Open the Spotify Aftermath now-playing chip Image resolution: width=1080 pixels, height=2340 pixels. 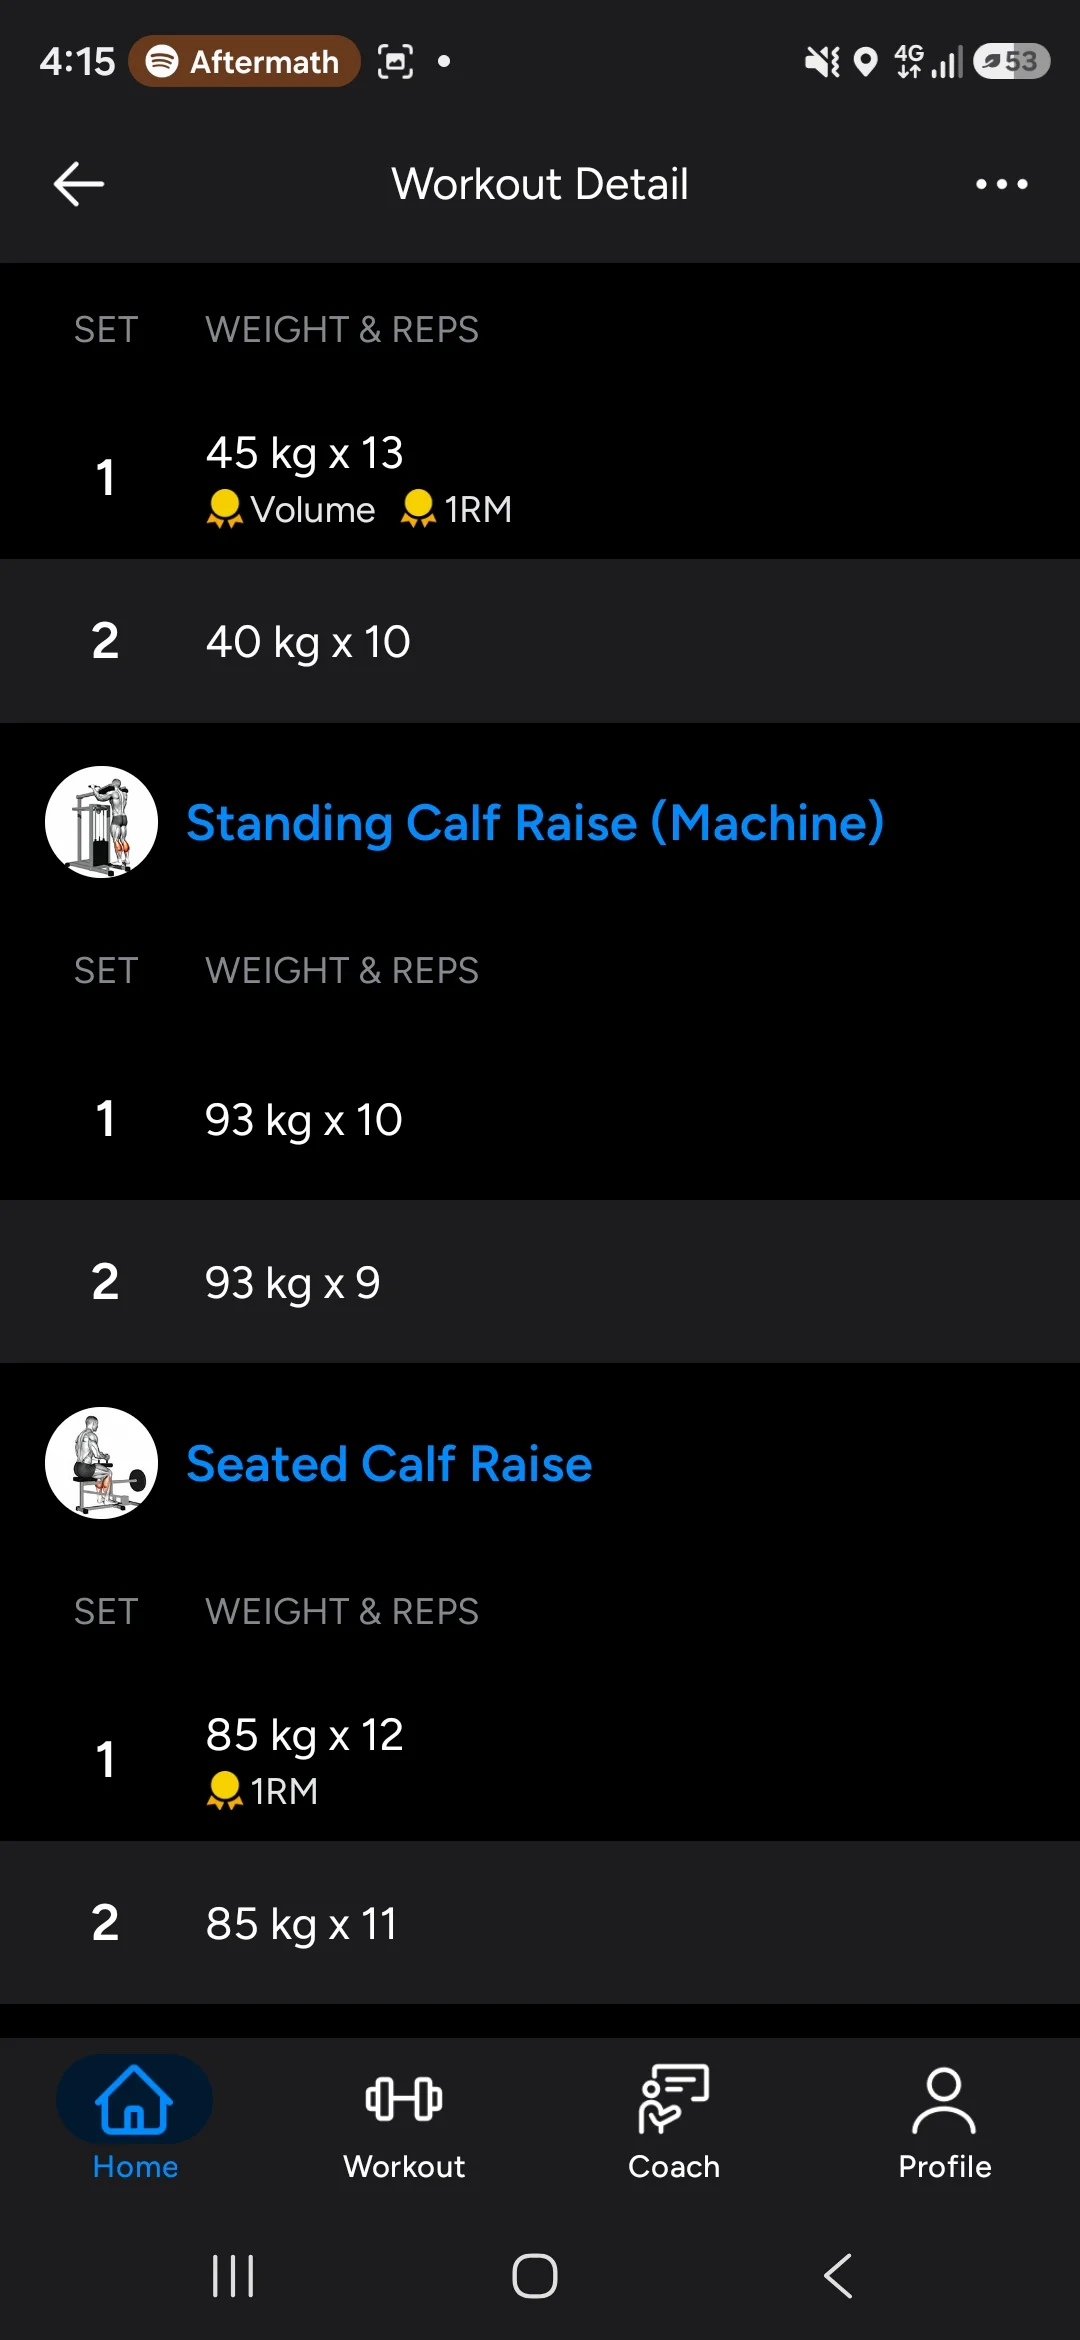pyautogui.click(x=244, y=61)
